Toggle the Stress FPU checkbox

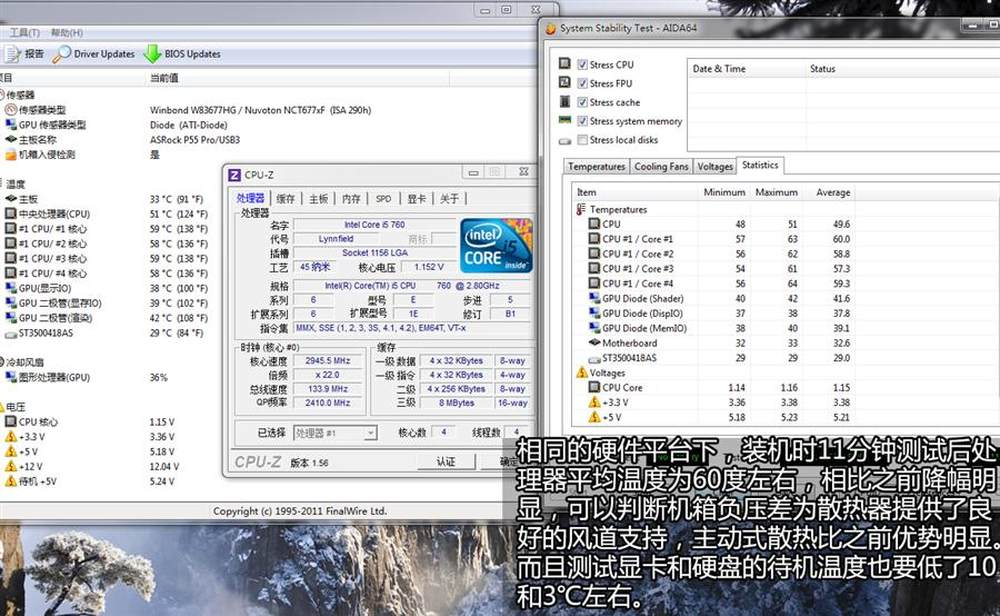pyautogui.click(x=582, y=83)
